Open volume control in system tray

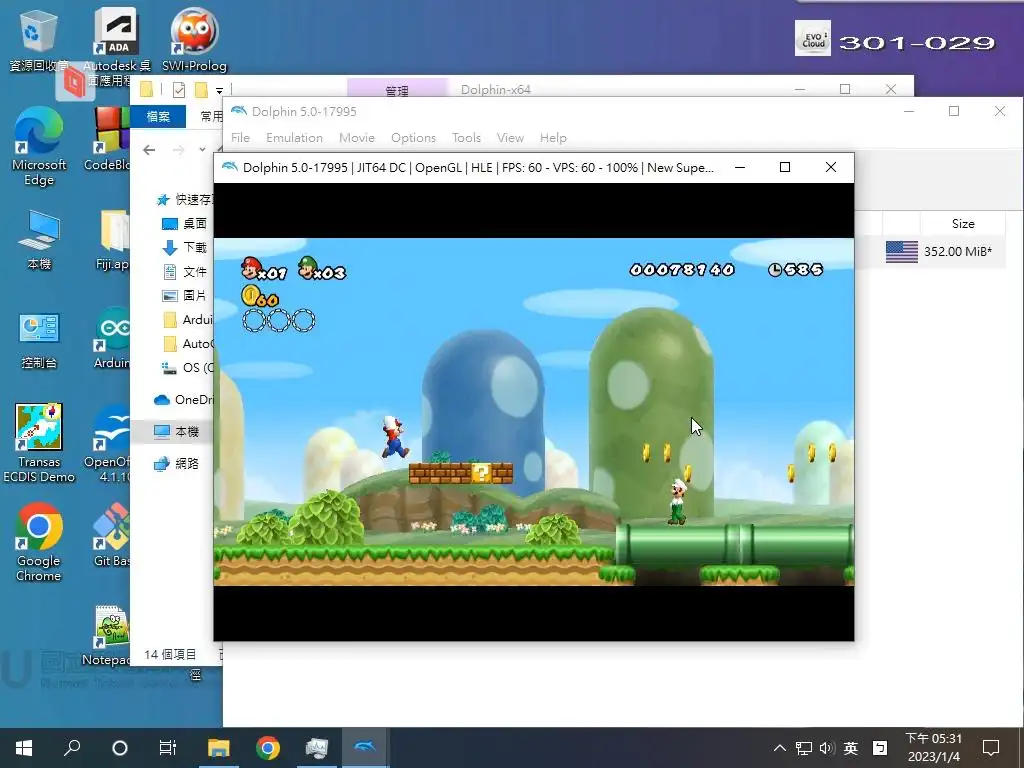[827, 748]
